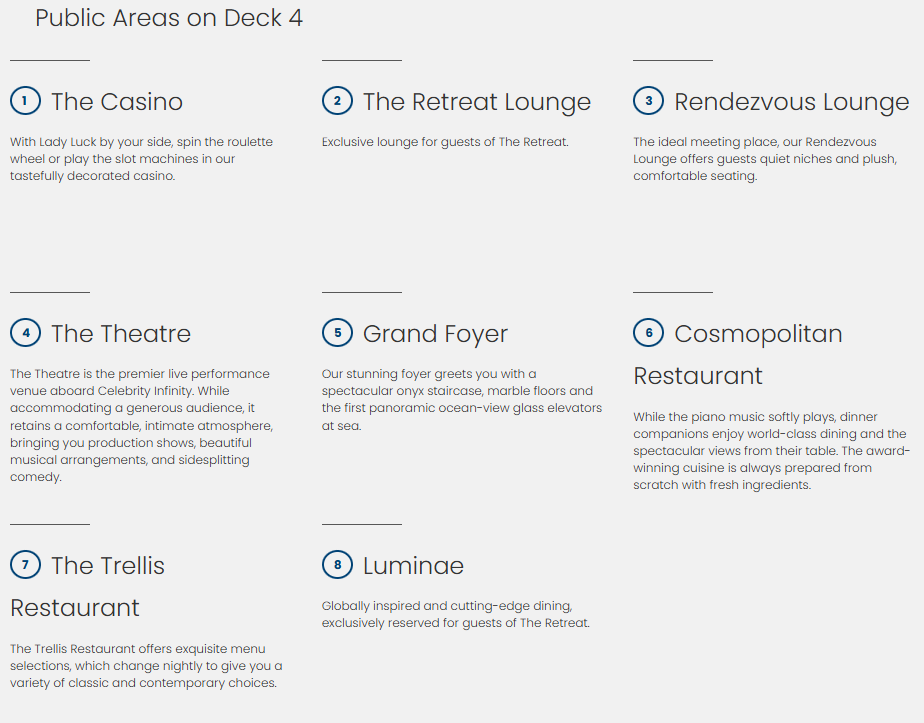Click The Casino heading
The width and height of the screenshot is (924, 723).
click(117, 102)
